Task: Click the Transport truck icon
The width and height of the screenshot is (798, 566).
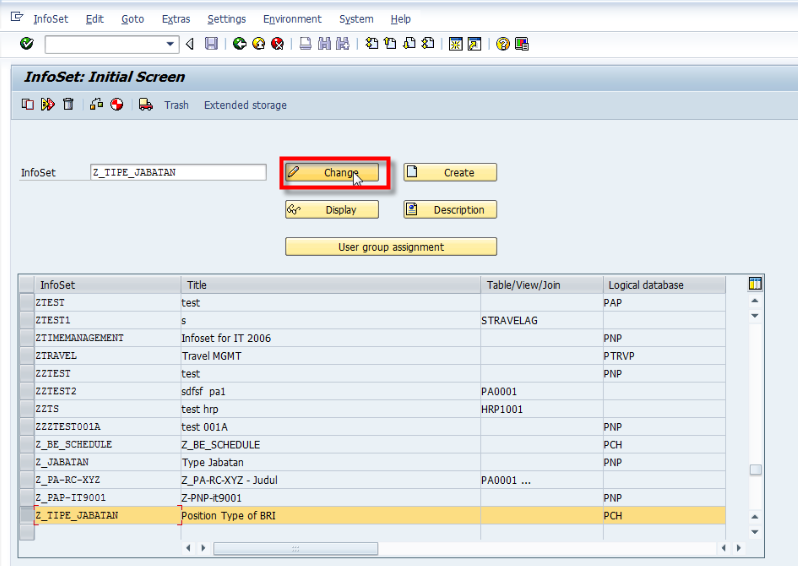Action: 146,105
